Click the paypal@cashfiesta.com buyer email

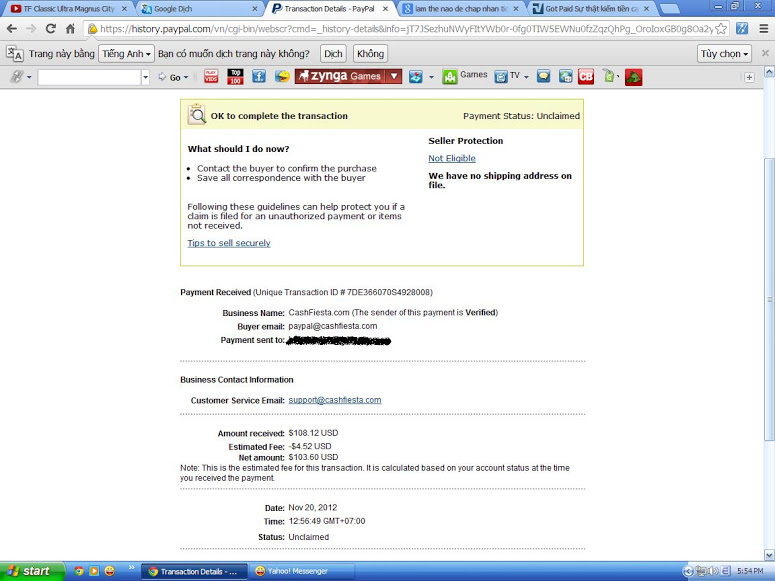(x=333, y=326)
